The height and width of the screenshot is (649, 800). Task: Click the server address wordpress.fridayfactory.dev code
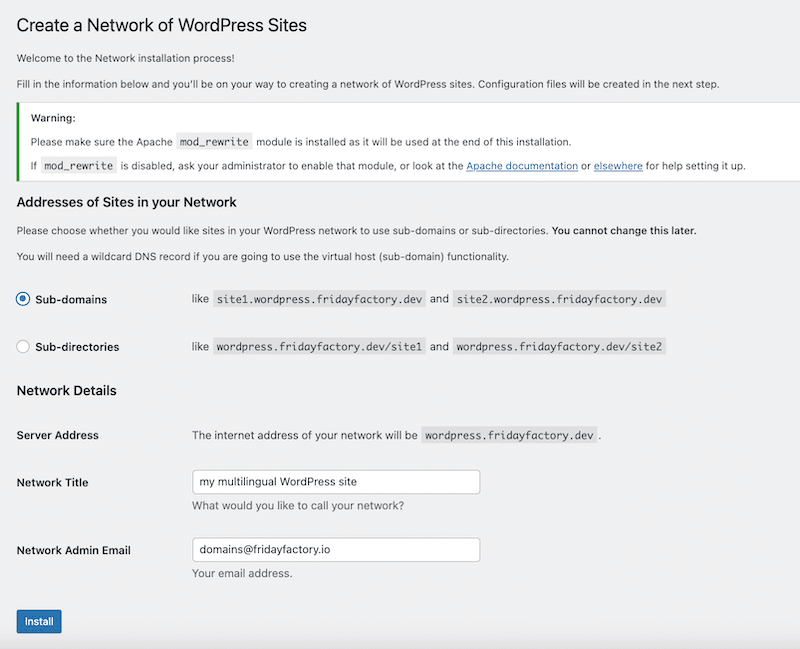click(x=509, y=435)
